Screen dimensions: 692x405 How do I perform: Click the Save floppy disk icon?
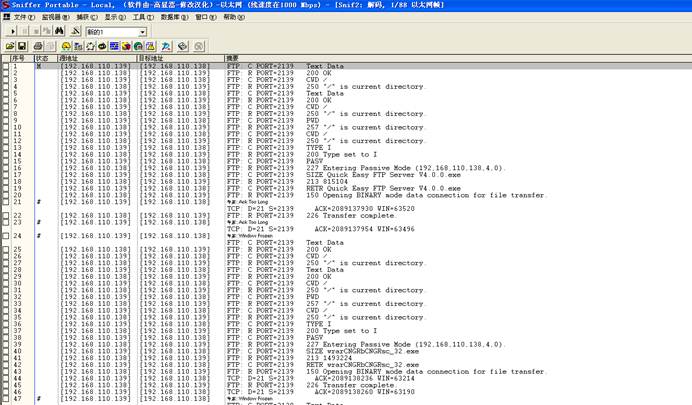pyautogui.click(x=22, y=46)
